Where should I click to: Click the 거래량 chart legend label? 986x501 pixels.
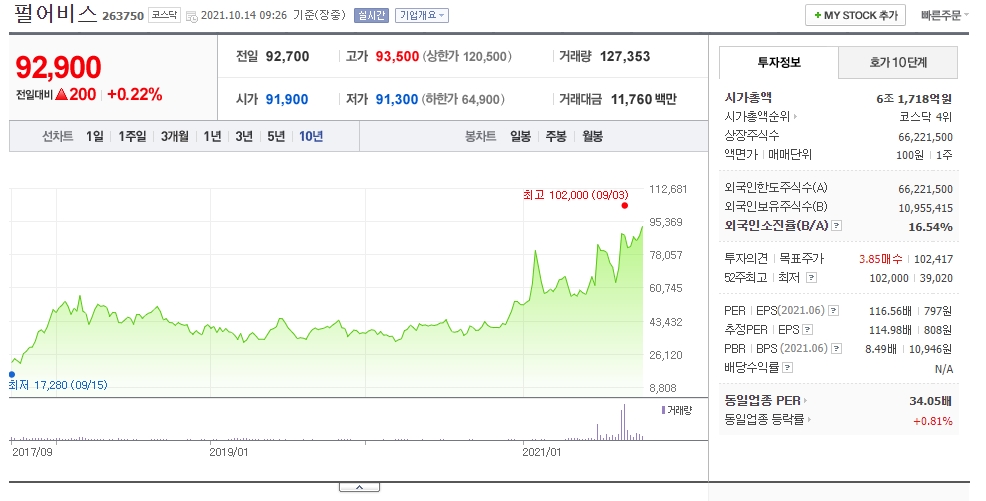pos(679,410)
